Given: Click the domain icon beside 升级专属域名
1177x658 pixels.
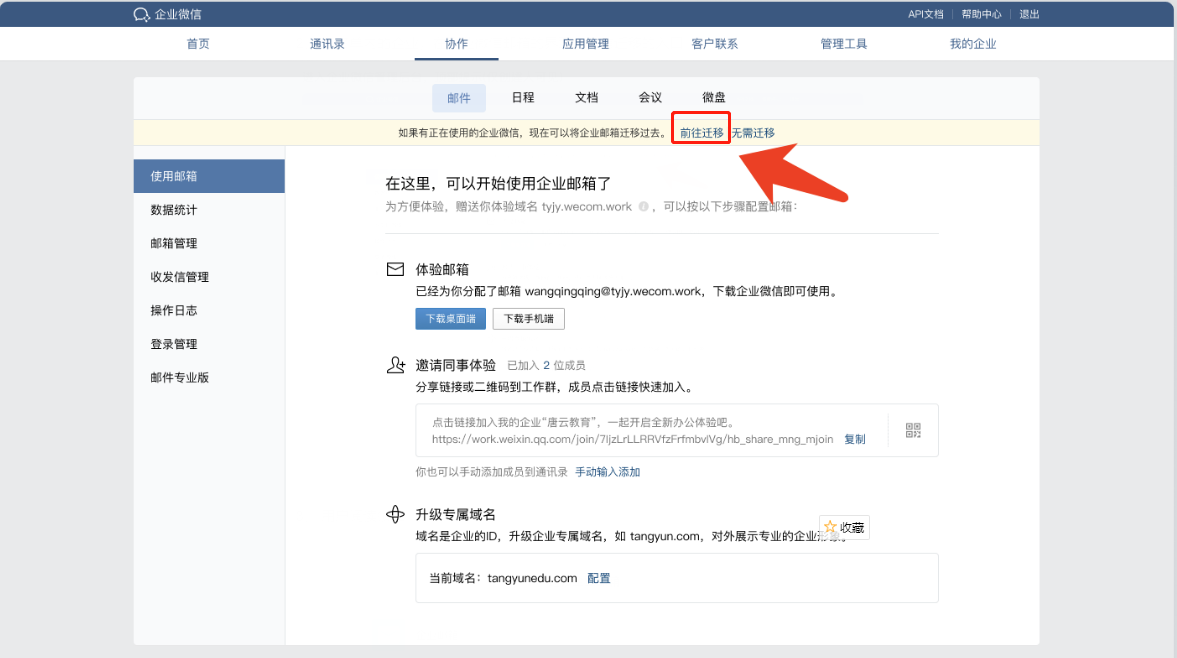Looking at the screenshot, I should pyautogui.click(x=395, y=515).
